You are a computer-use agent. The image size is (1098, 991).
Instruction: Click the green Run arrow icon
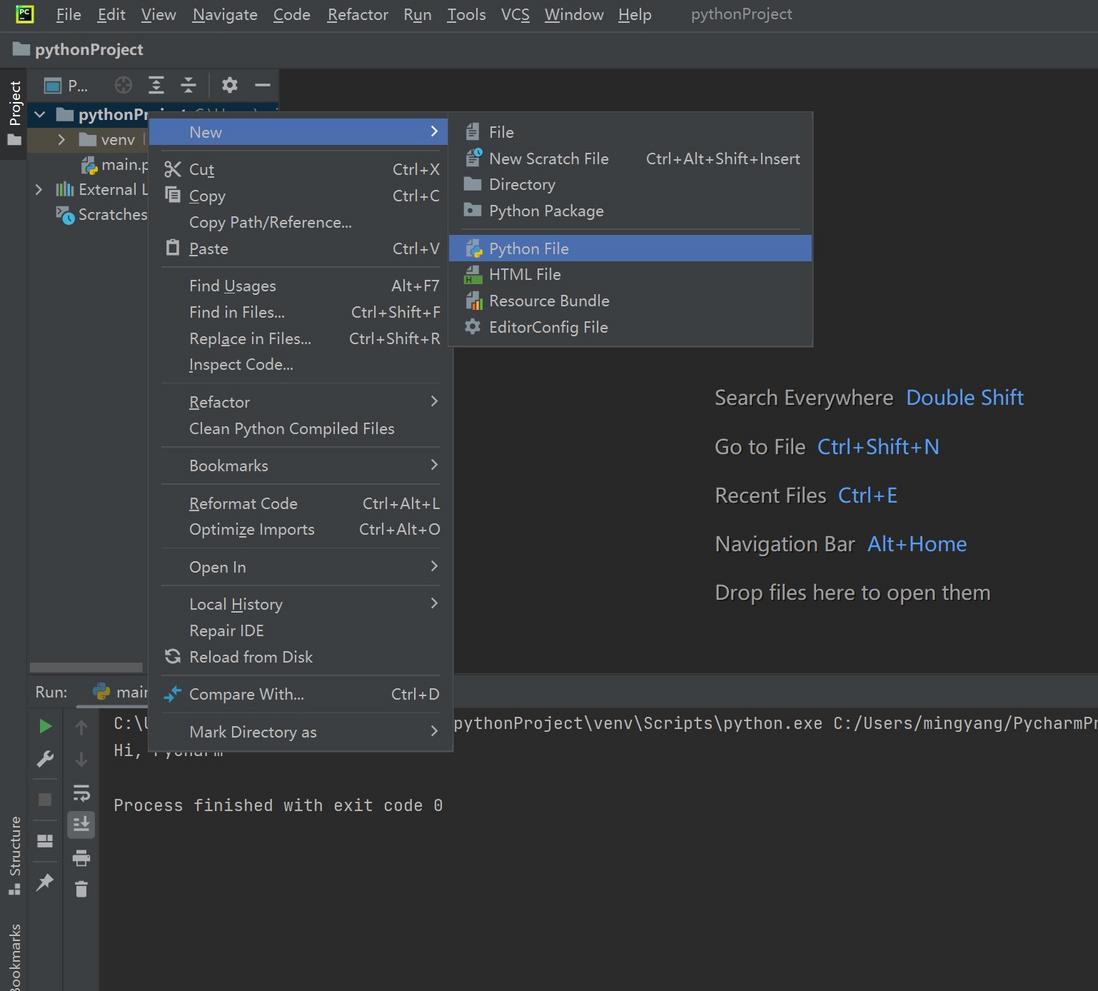tap(45, 726)
